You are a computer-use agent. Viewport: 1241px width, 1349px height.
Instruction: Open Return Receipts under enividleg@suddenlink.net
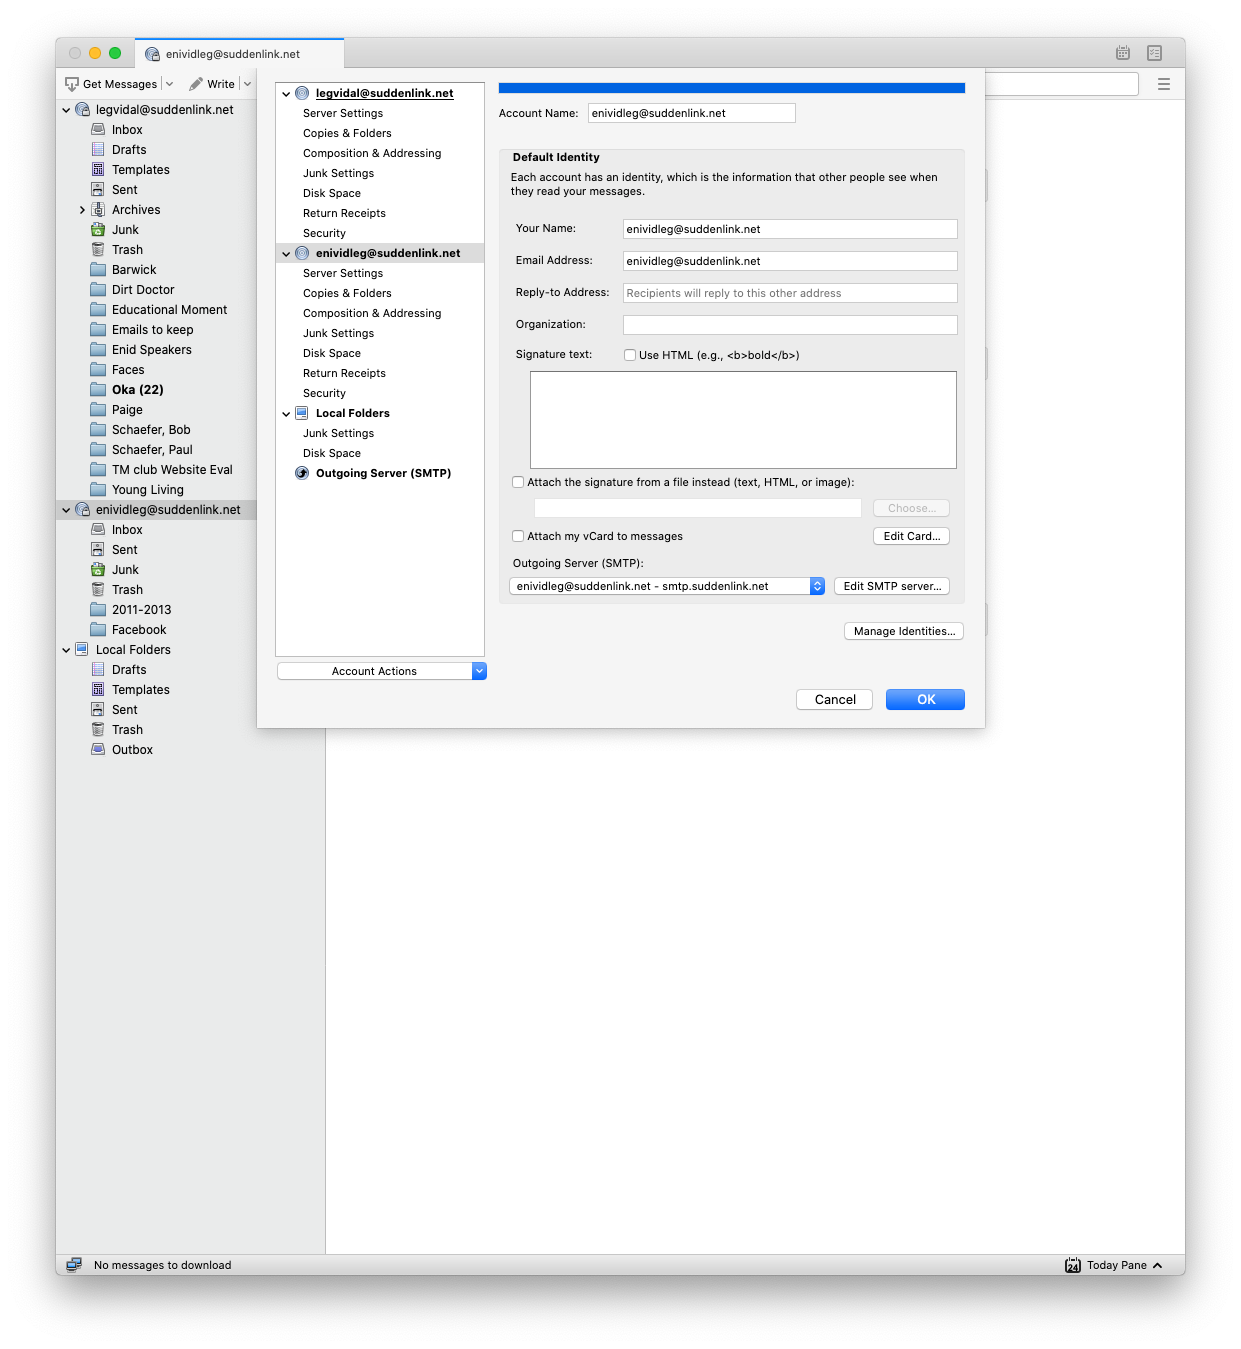coord(344,373)
